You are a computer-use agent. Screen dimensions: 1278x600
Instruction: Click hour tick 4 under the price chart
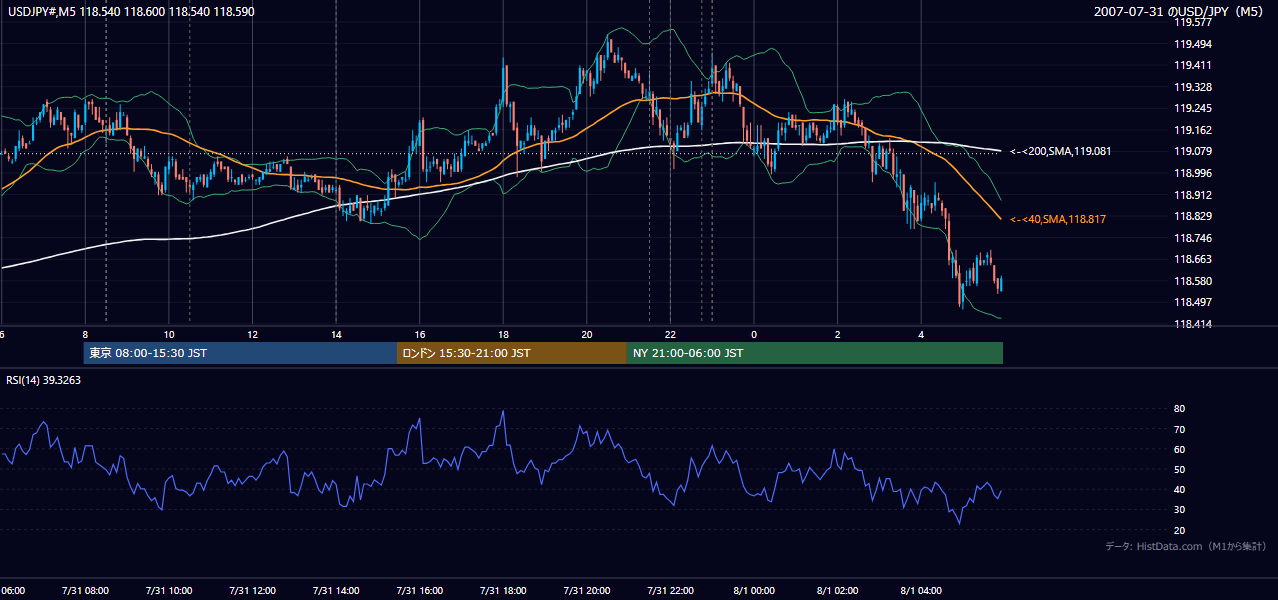[921, 334]
